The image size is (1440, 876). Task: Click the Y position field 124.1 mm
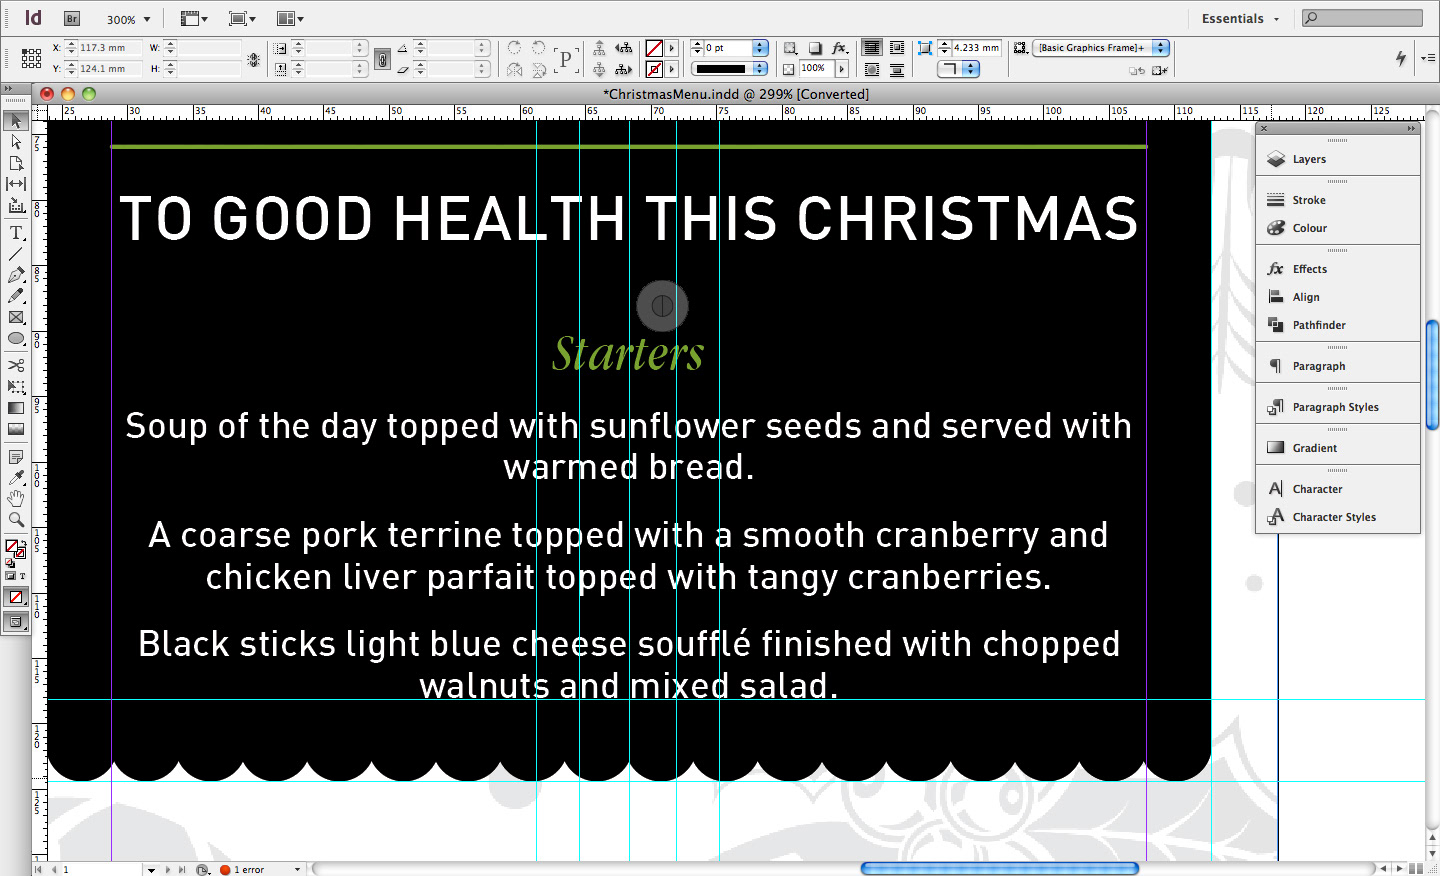tap(109, 69)
